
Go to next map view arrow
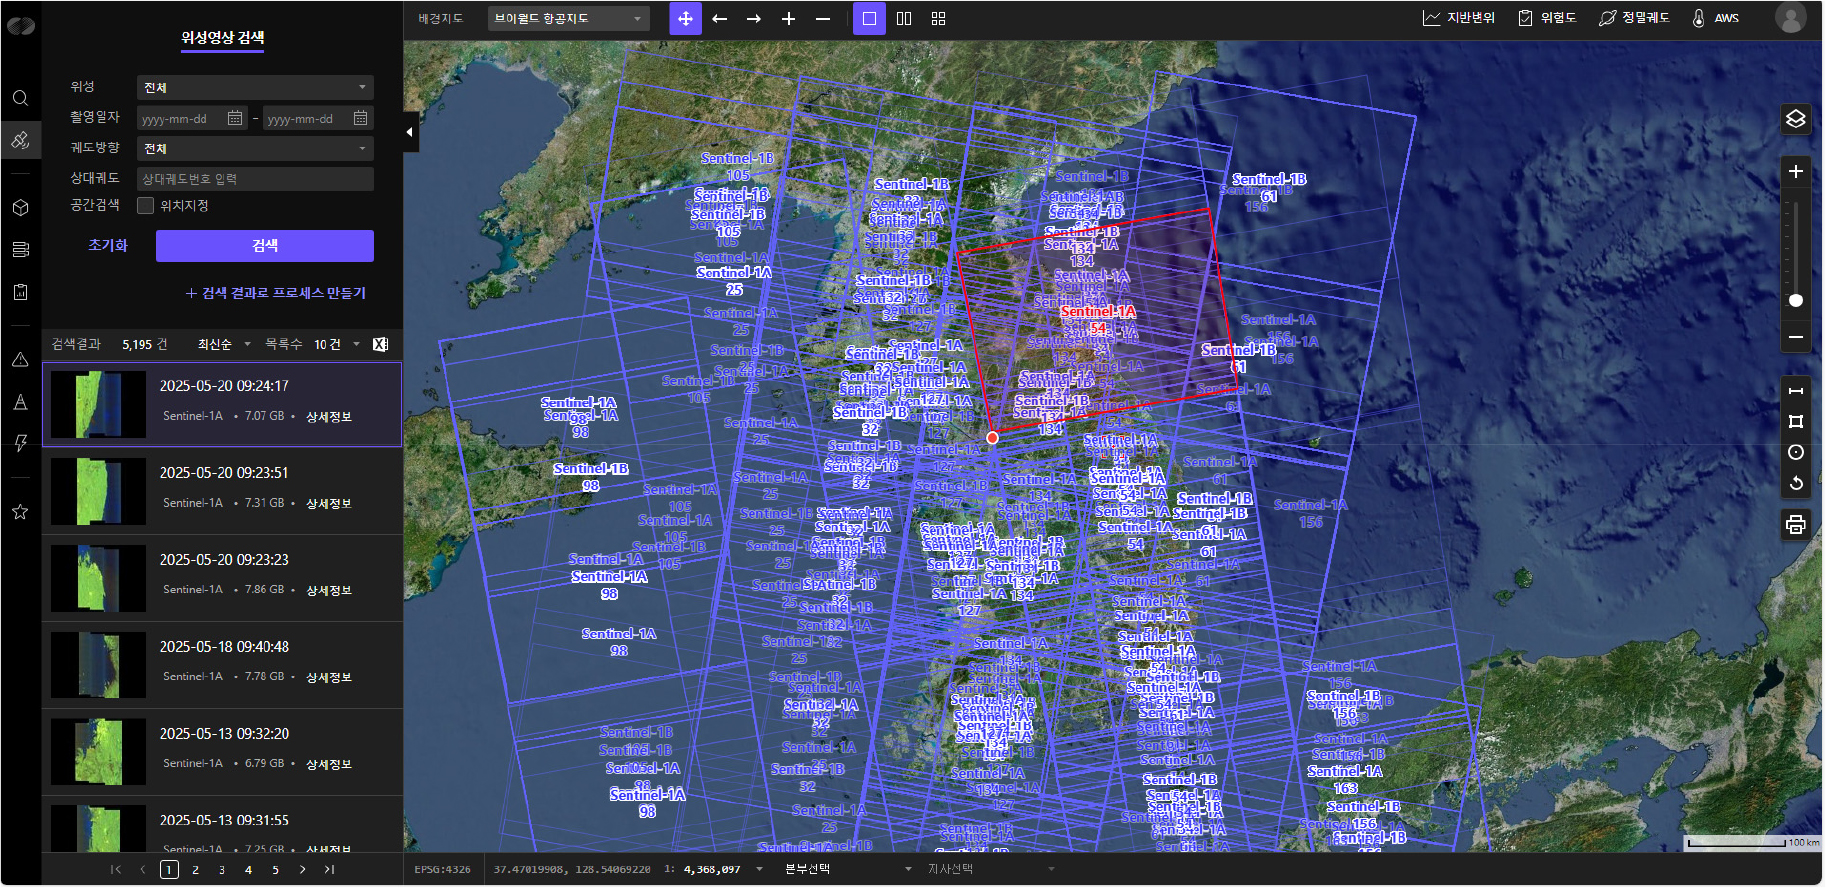pyautogui.click(x=754, y=19)
